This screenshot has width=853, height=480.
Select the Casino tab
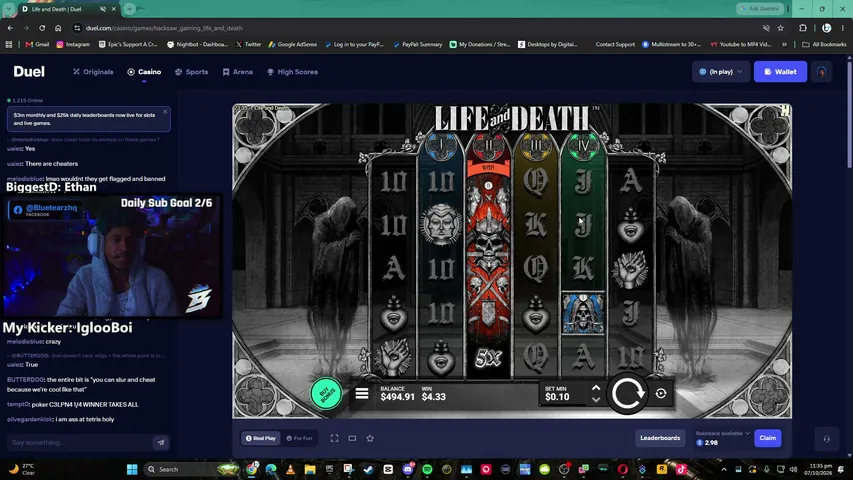click(144, 72)
